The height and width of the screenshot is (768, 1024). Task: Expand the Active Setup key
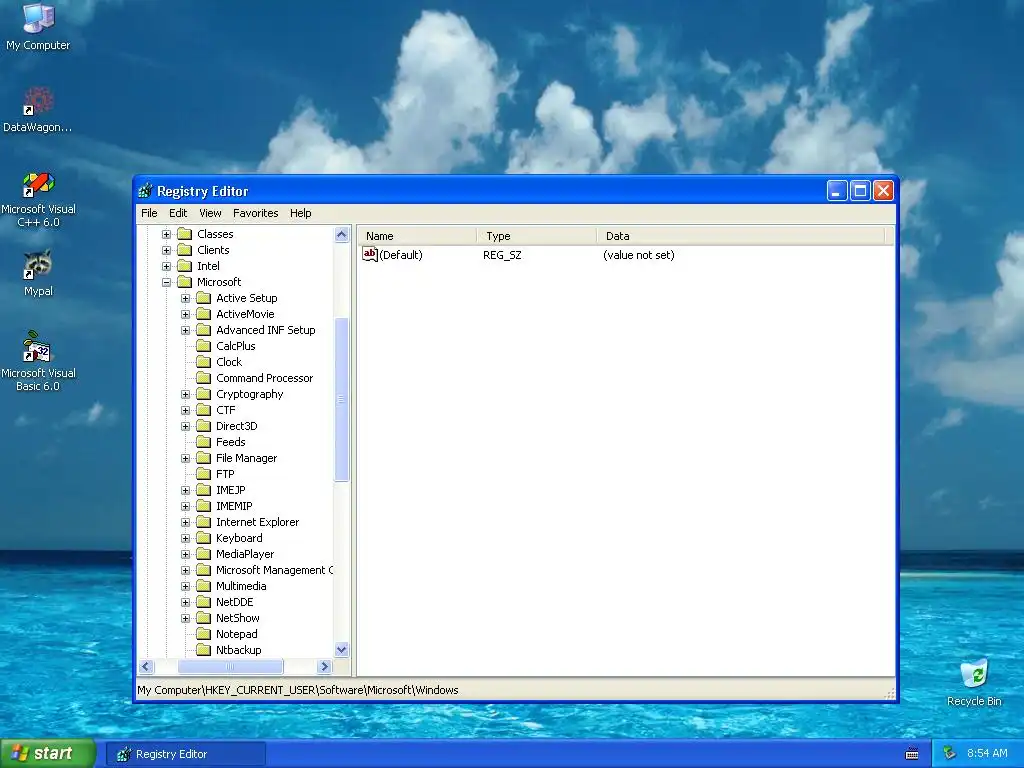tap(185, 298)
